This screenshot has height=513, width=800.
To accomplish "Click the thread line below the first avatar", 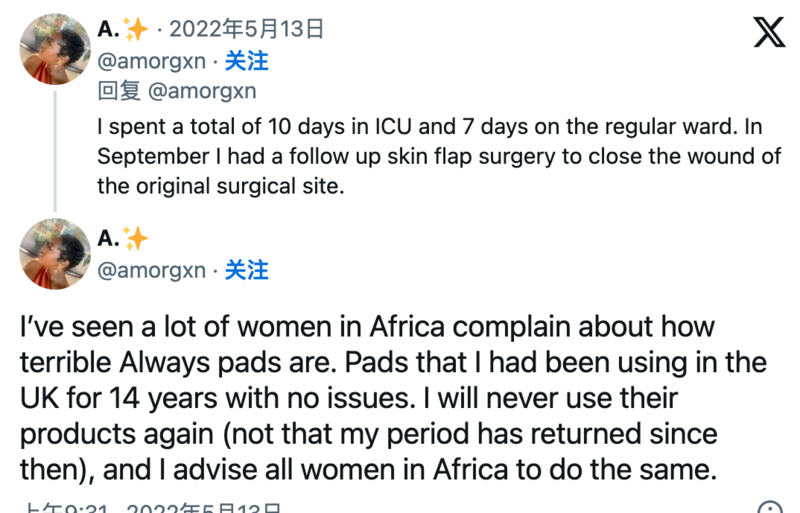I will pyautogui.click(x=55, y=150).
